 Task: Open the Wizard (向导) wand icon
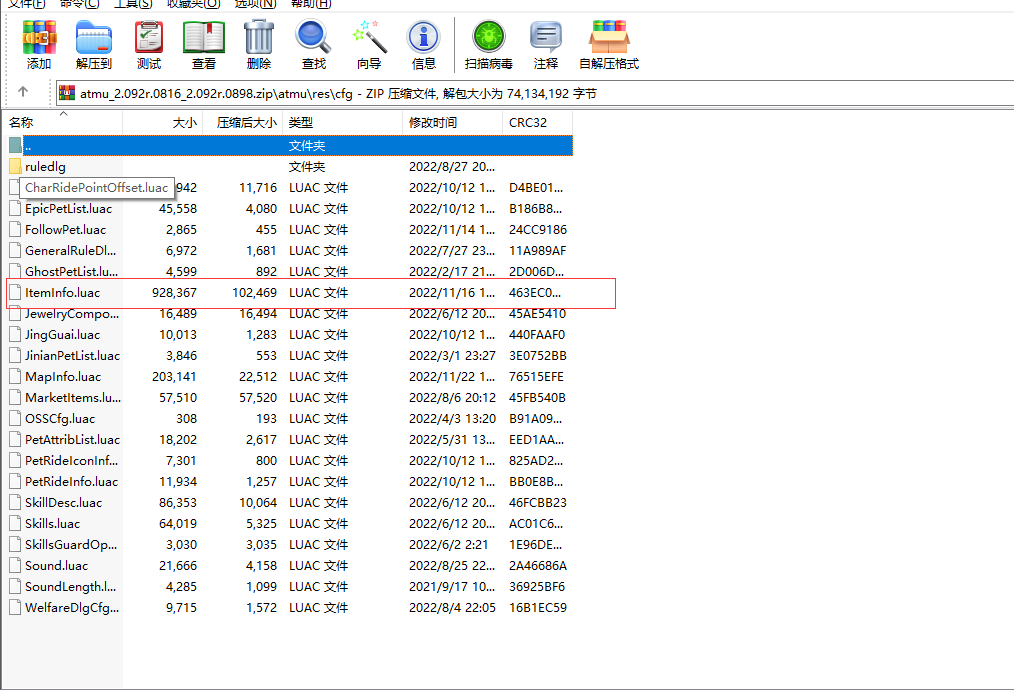369,38
